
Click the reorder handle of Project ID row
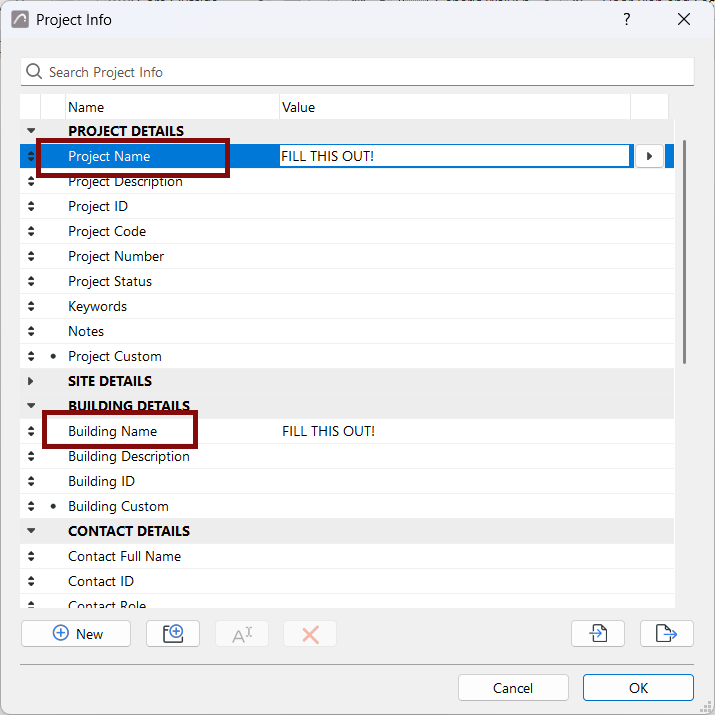pyautogui.click(x=31, y=206)
